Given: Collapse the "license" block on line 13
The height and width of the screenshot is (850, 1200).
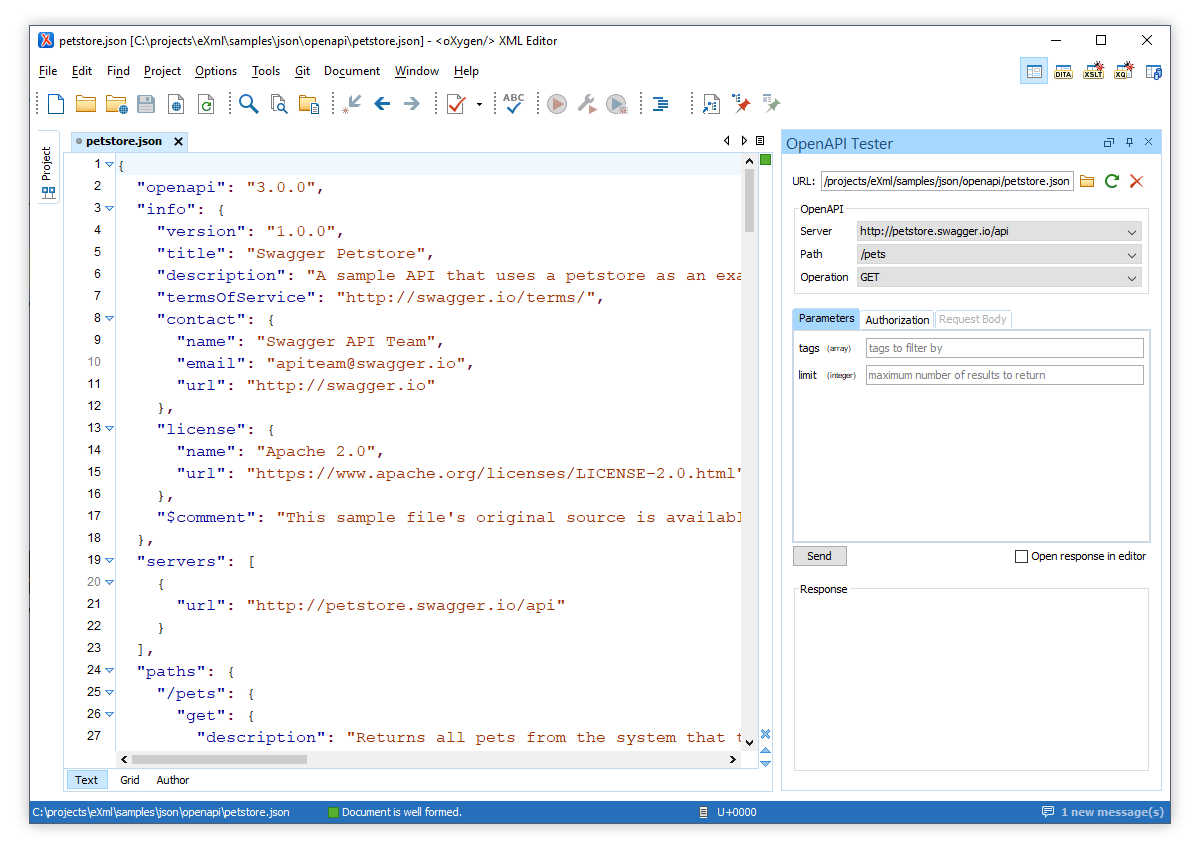Looking at the screenshot, I should point(110,428).
